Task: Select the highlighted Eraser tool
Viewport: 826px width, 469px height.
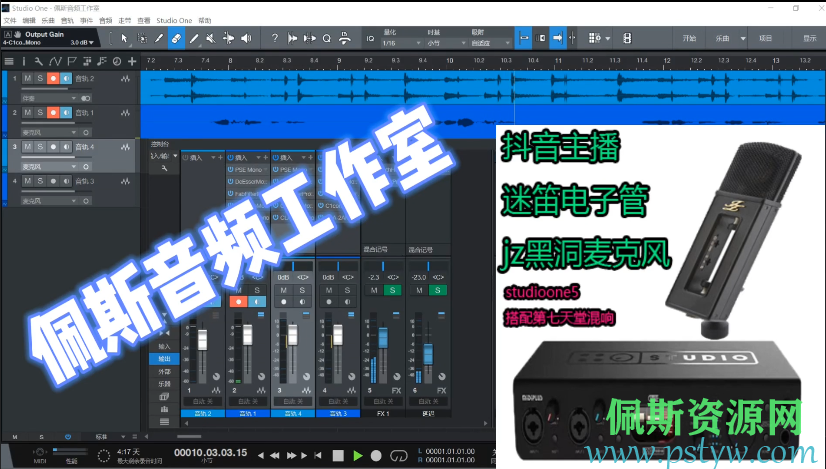Action: (x=176, y=38)
